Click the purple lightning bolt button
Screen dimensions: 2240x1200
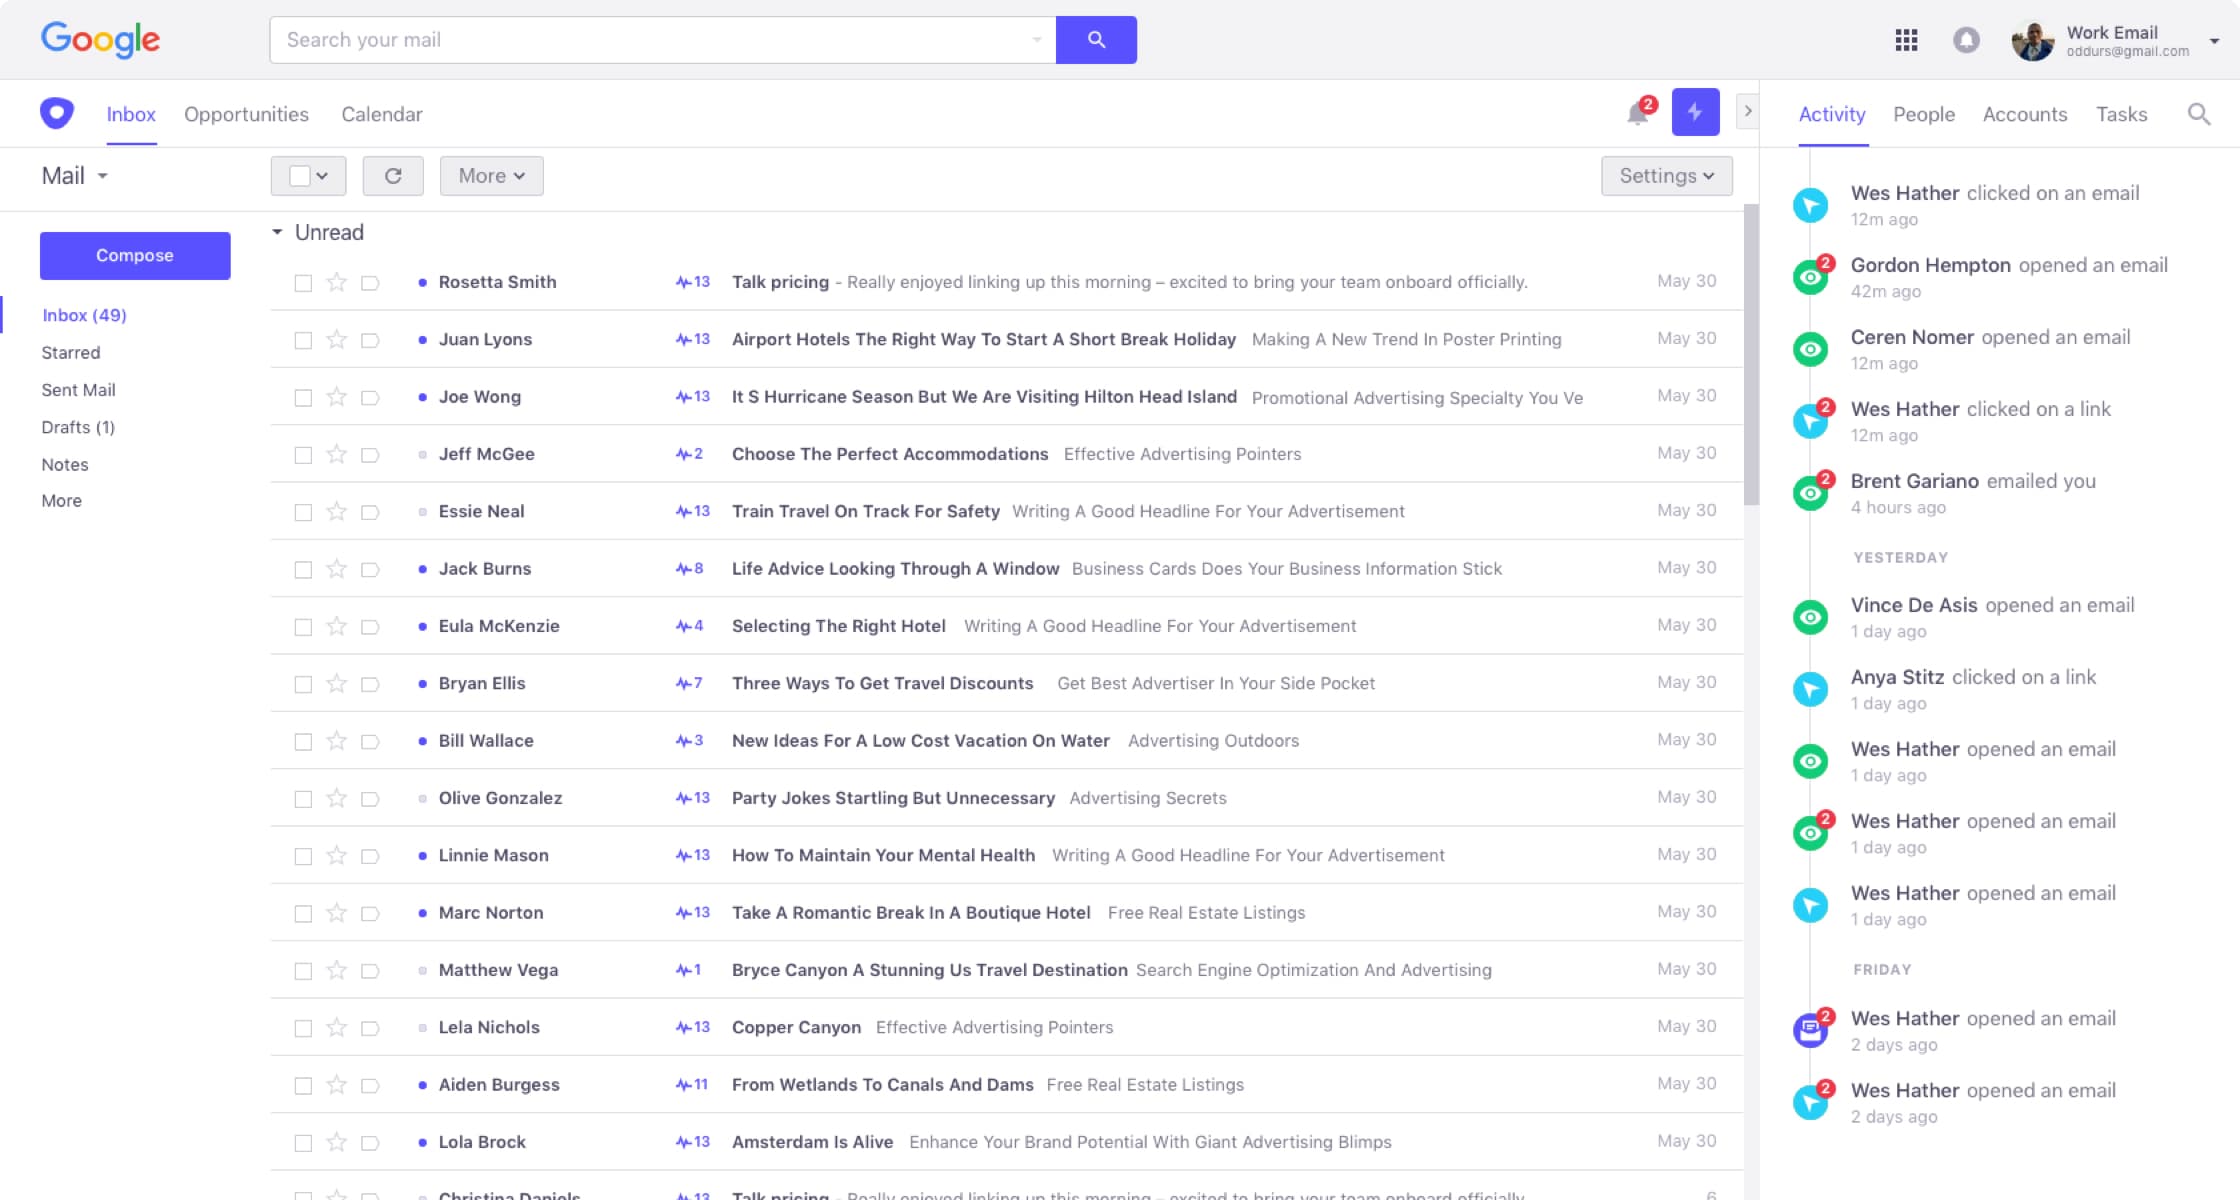pyautogui.click(x=1695, y=112)
